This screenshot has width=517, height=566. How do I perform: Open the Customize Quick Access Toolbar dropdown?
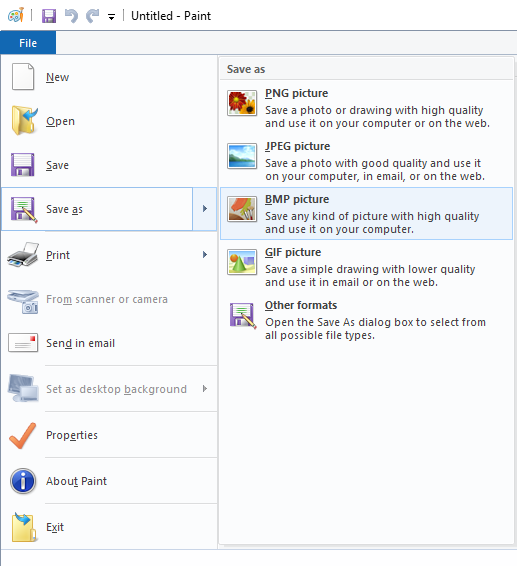[112, 17]
